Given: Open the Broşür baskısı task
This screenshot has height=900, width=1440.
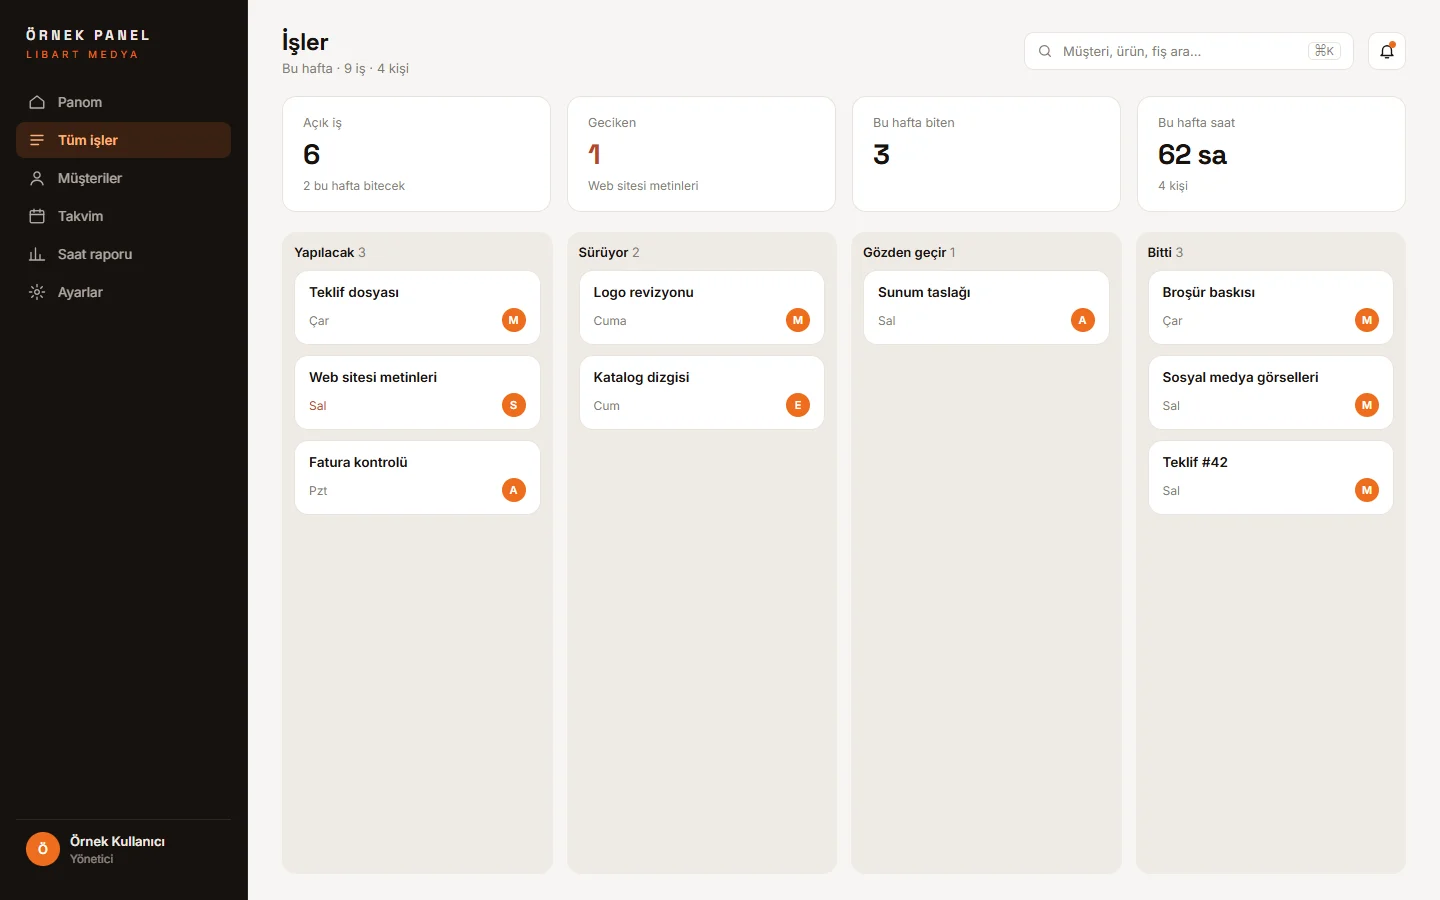Looking at the screenshot, I should [x=1271, y=308].
